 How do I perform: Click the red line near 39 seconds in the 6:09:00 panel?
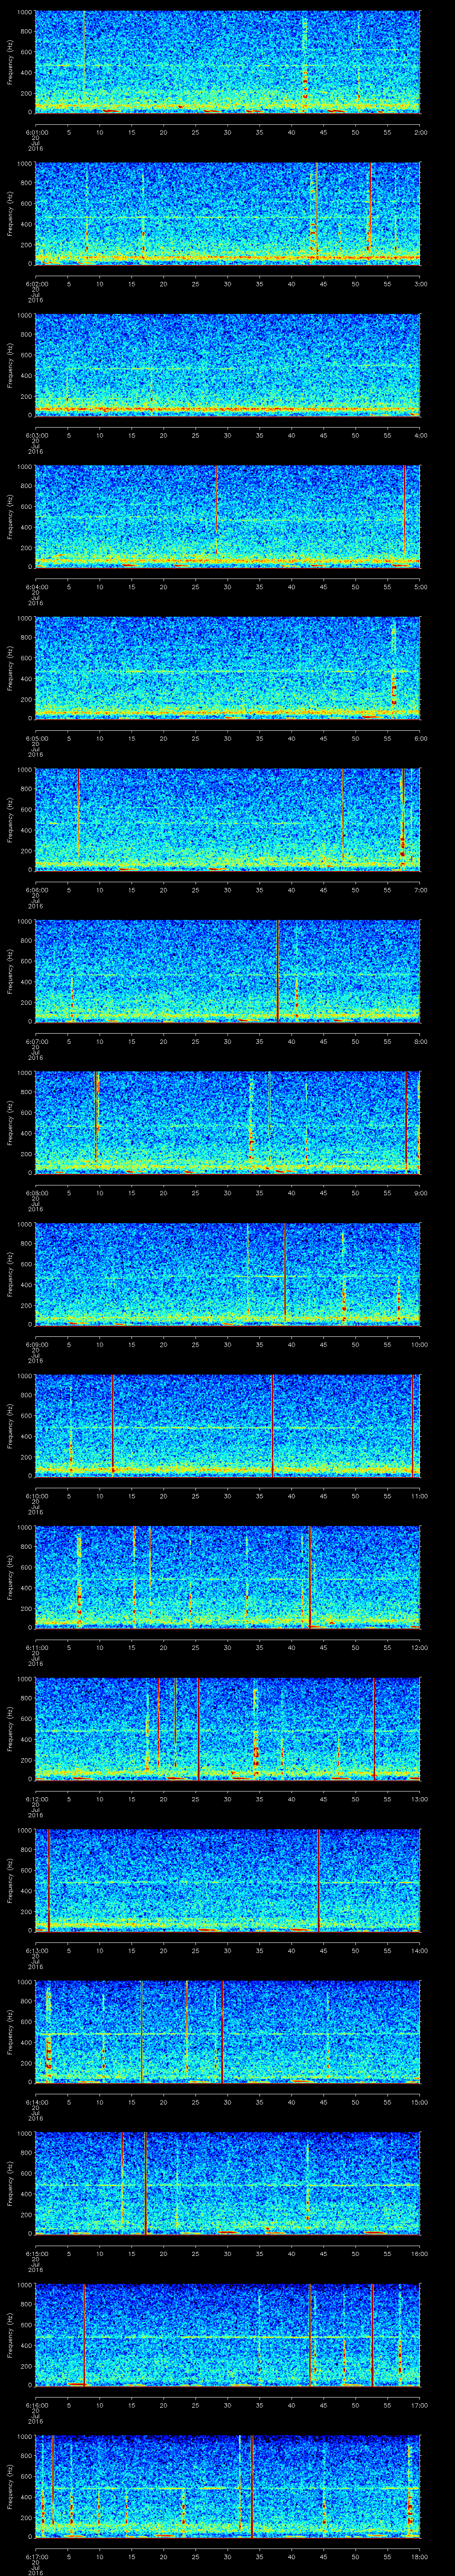click(285, 1272)
